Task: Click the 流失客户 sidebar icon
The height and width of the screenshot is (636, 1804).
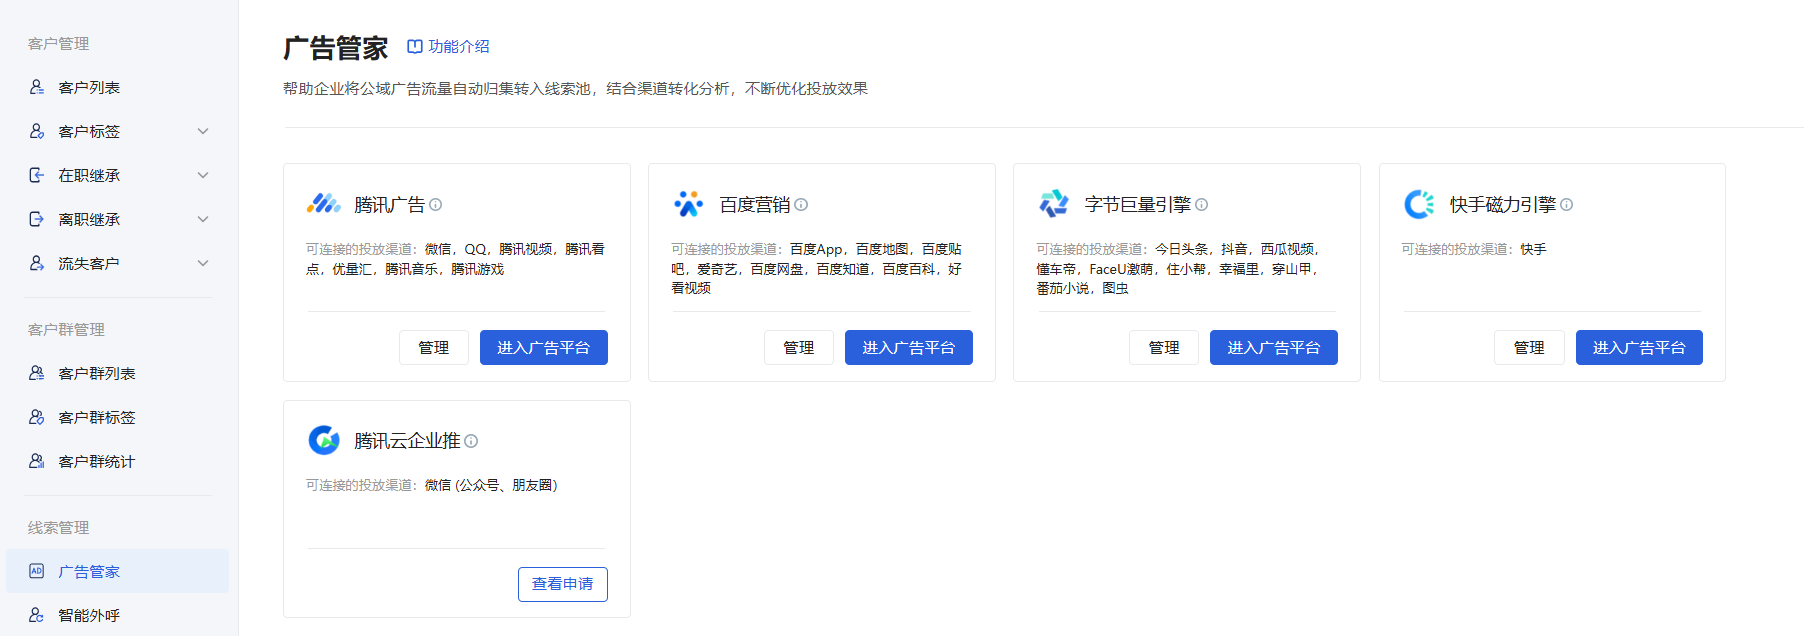Action: 37,263
